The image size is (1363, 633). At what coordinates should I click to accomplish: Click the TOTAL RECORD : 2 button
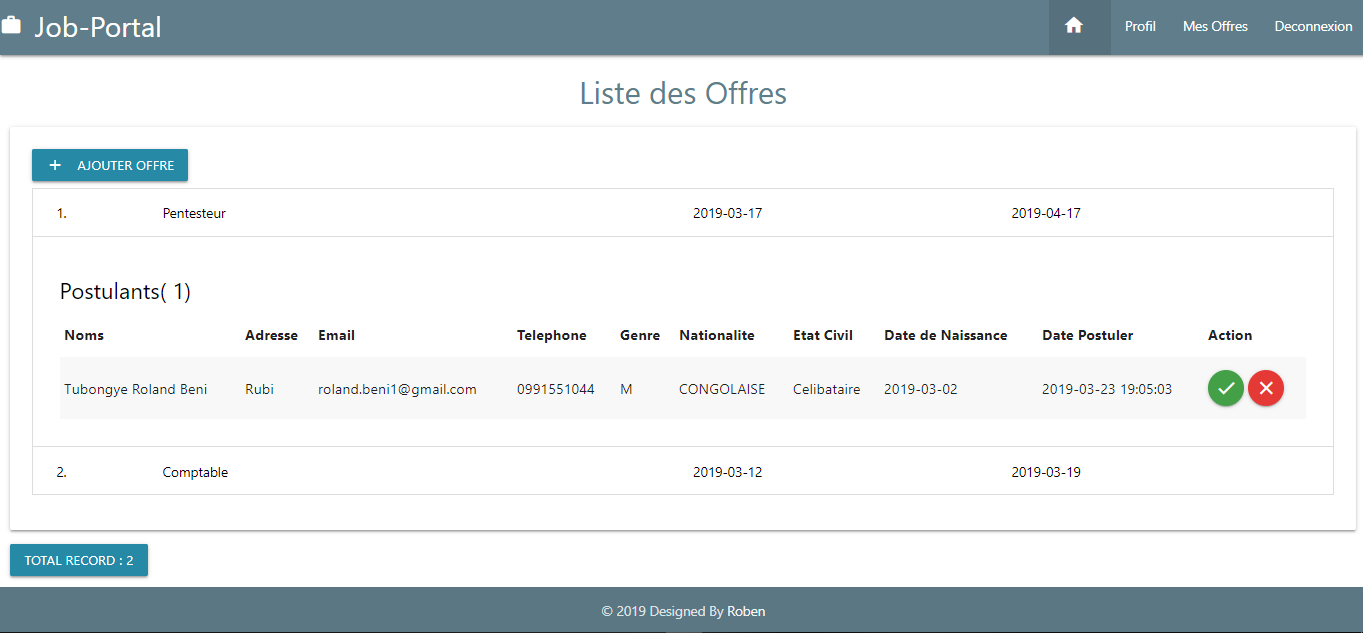pos(79,561)
